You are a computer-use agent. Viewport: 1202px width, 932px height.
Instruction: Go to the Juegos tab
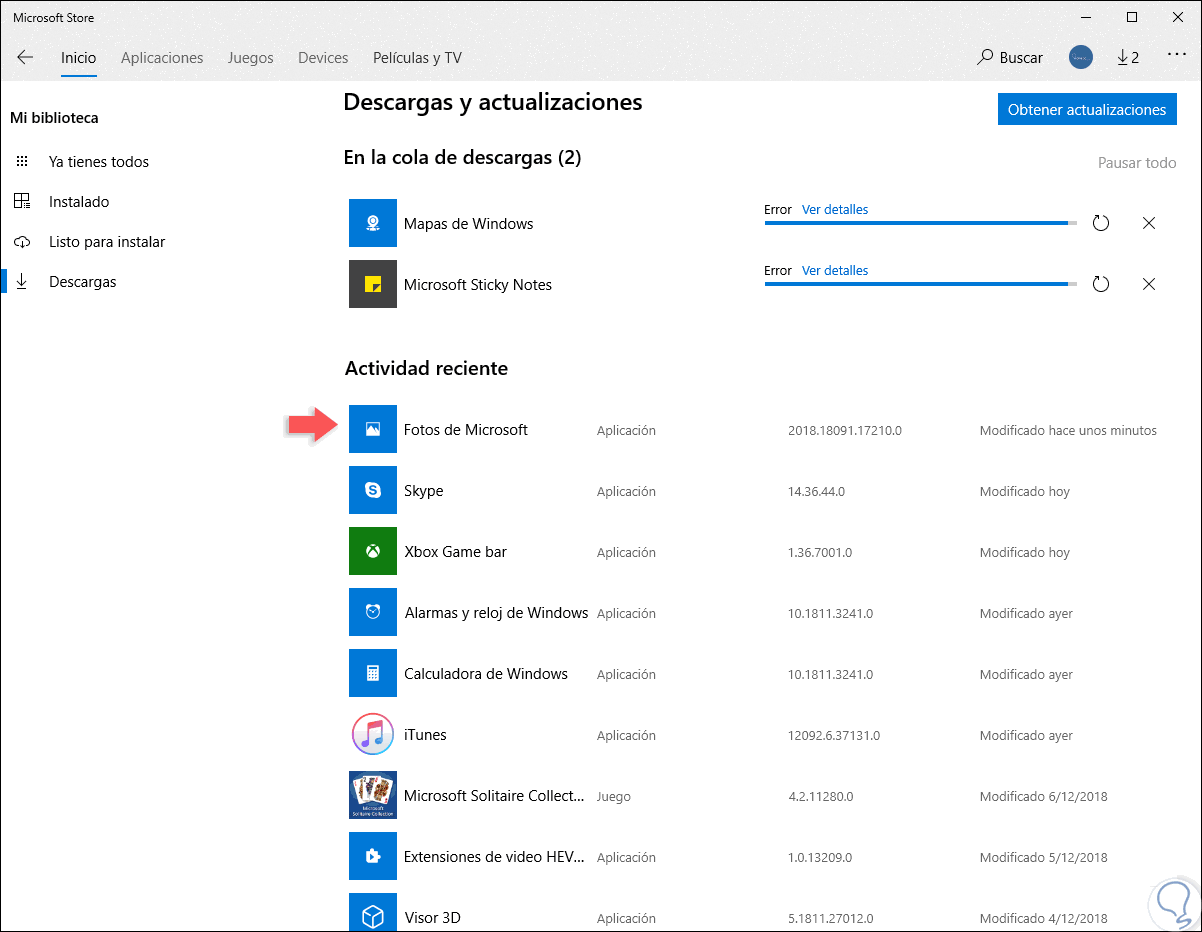250,57
